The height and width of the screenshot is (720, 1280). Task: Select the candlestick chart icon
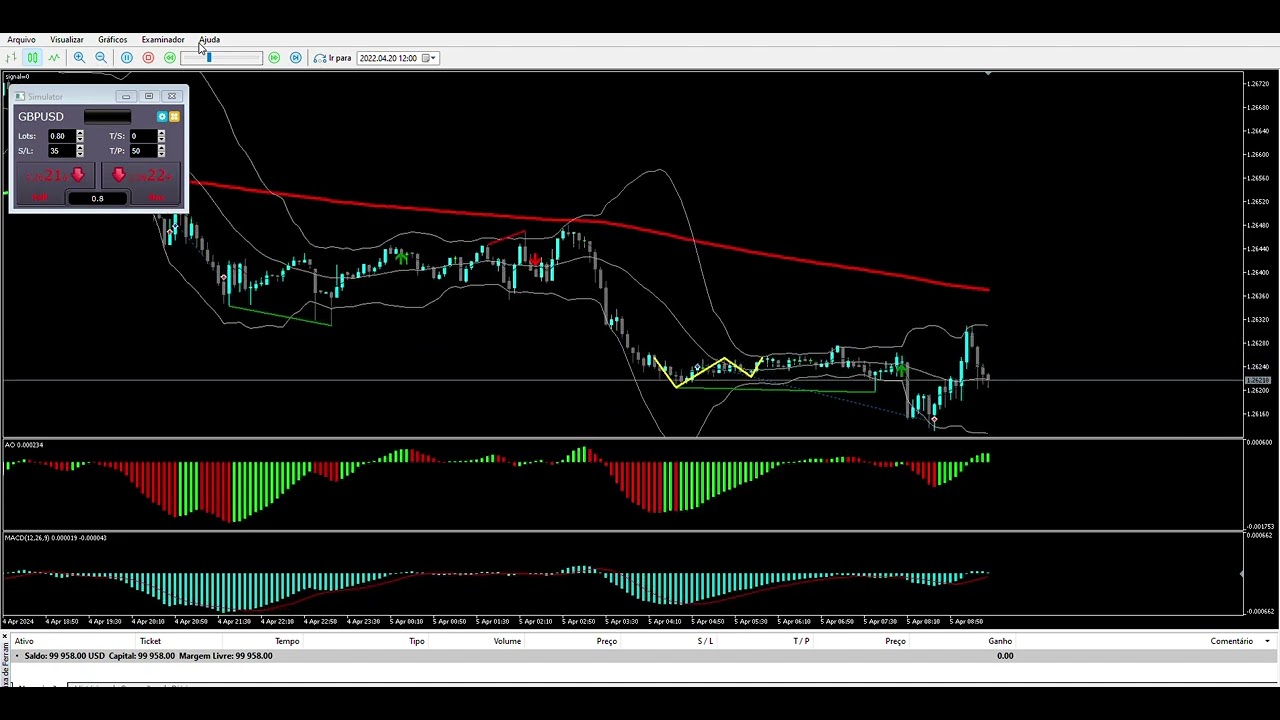click(32, 58)
